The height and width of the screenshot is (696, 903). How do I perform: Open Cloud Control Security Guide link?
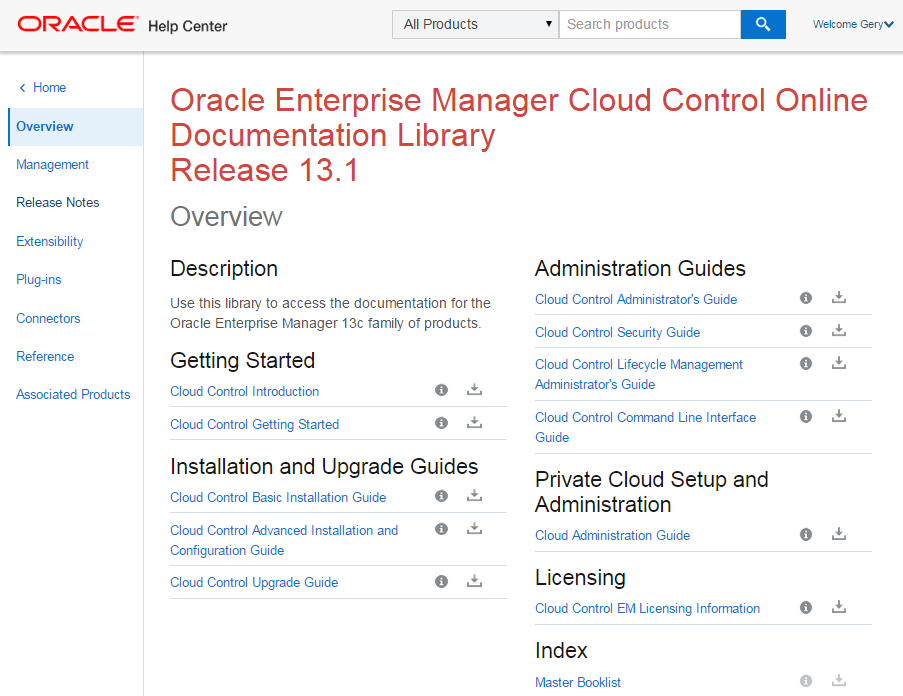pyautogui.click(x=617, y=332)
